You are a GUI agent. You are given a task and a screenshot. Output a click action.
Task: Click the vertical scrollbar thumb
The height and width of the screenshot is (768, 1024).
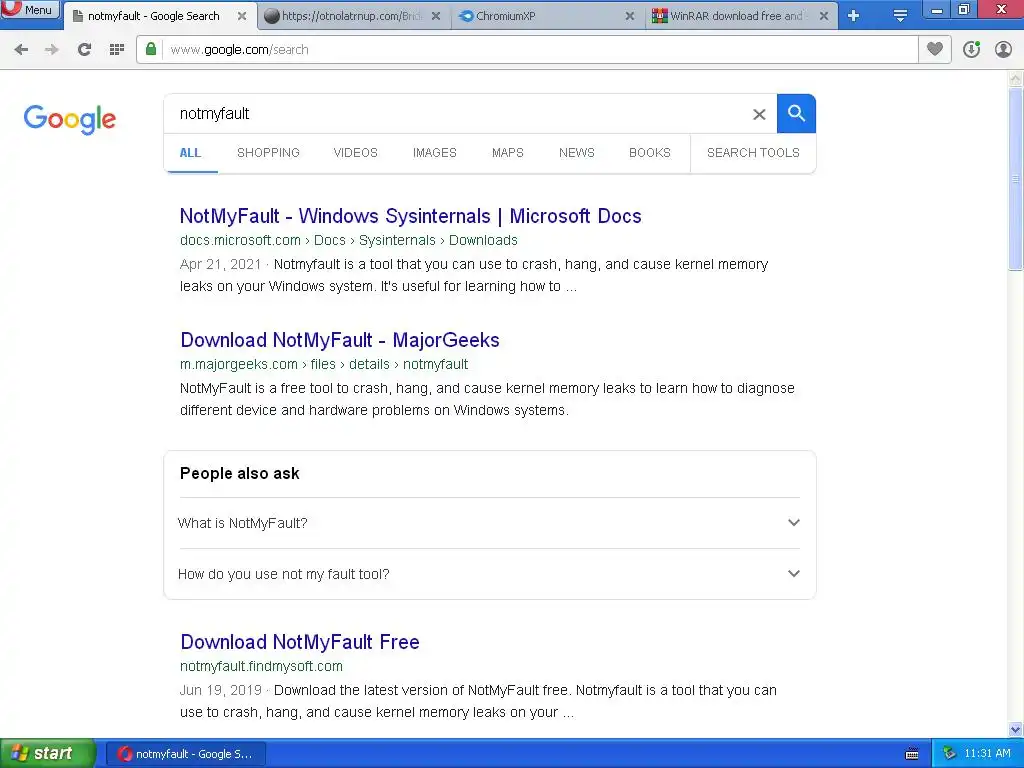pyautogui.click(x=1015, y=178)
